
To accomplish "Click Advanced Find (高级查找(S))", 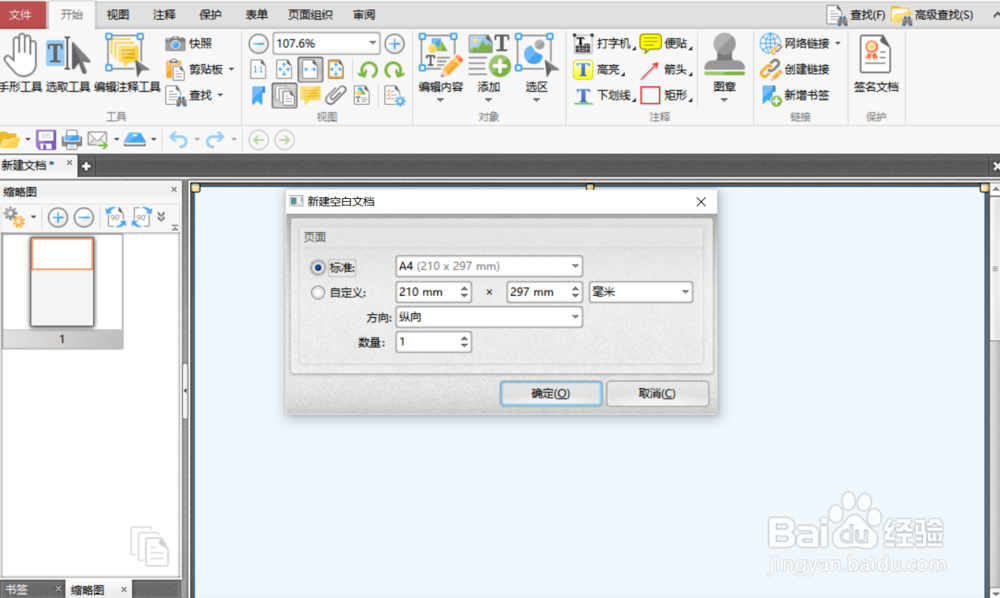I will point(932,15).
